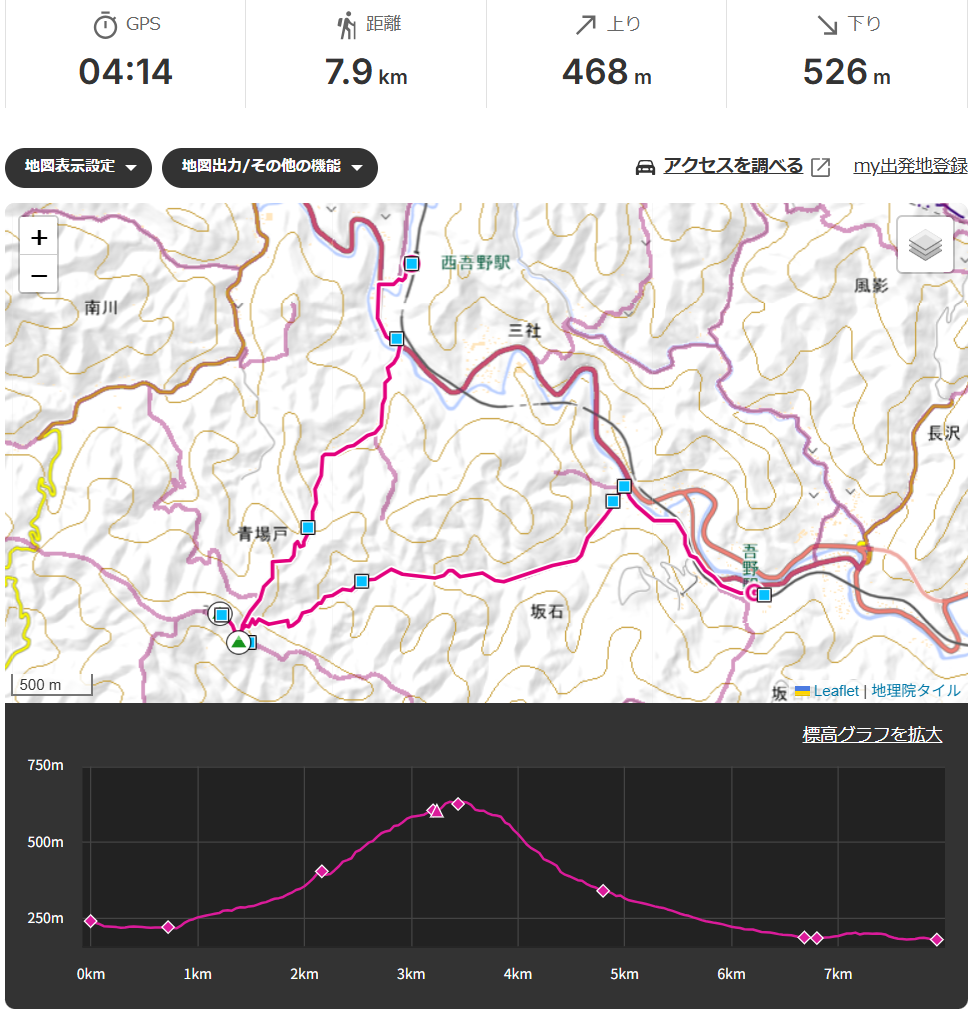The height and width of the screenshot is (1013, 976).
Task: Open the map layers switcher icon
Action: tap(925, 244)
